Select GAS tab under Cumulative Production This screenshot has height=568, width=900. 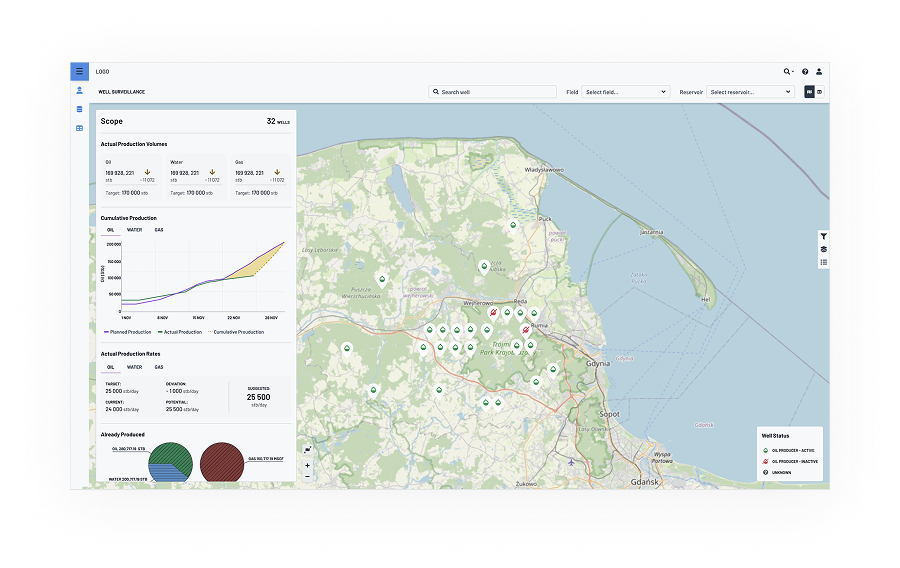(159, 230)
